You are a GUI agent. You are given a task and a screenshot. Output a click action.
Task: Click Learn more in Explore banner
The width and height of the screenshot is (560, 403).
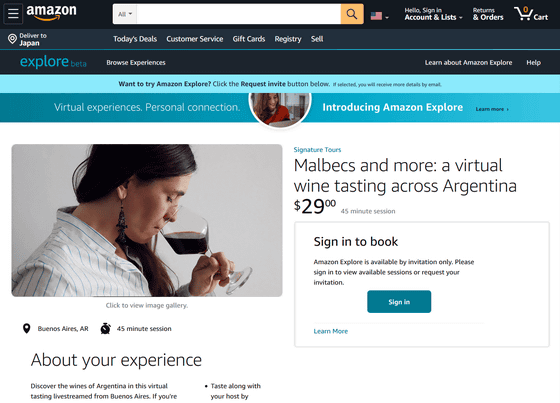pos(492,109)
